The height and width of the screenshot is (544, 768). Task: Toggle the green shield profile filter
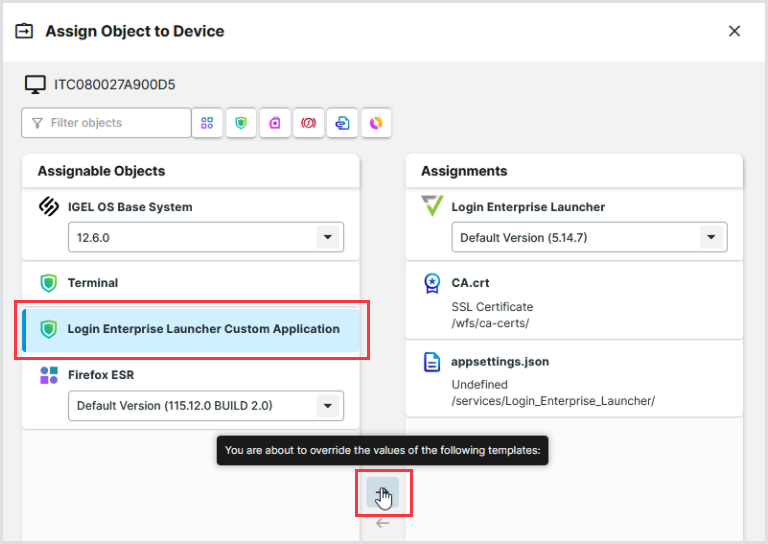(x=240, y=123)
